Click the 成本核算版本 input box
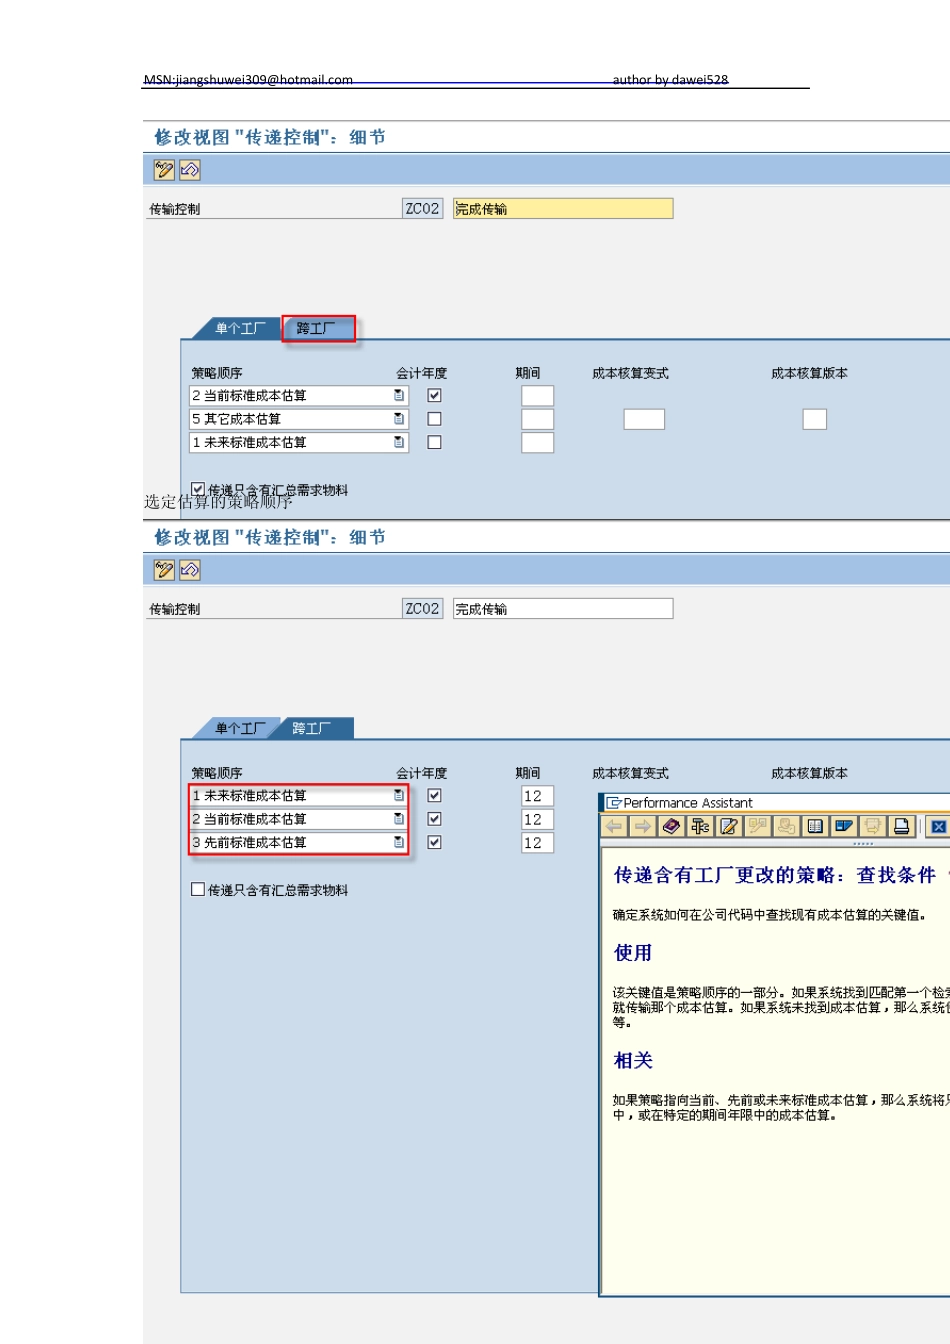The height and width of the screenshot is (1344, 950). point(815,419)
